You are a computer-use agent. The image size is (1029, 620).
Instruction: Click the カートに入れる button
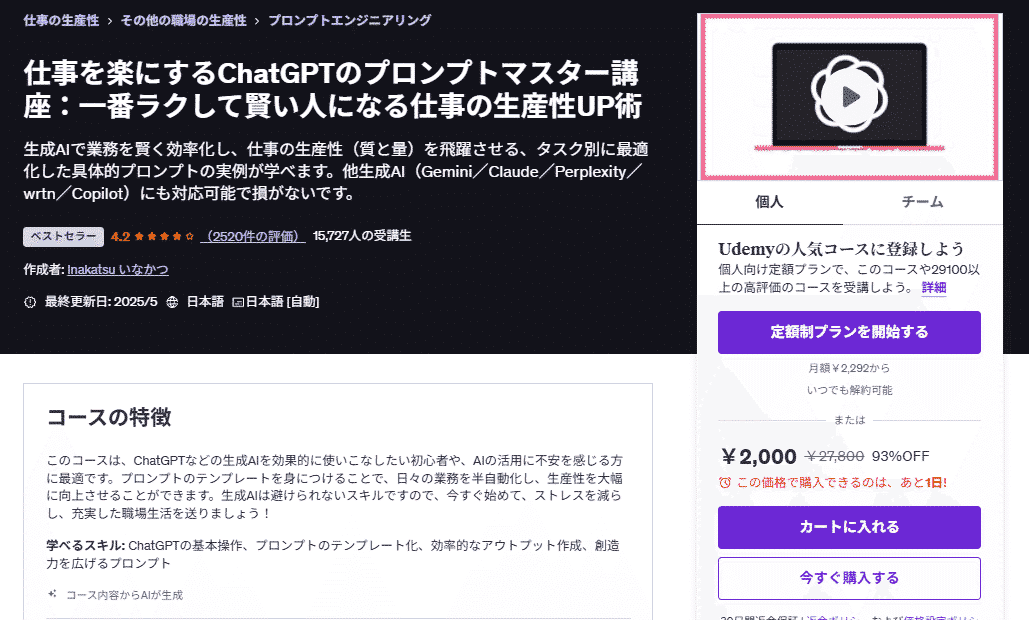point(848,528)
